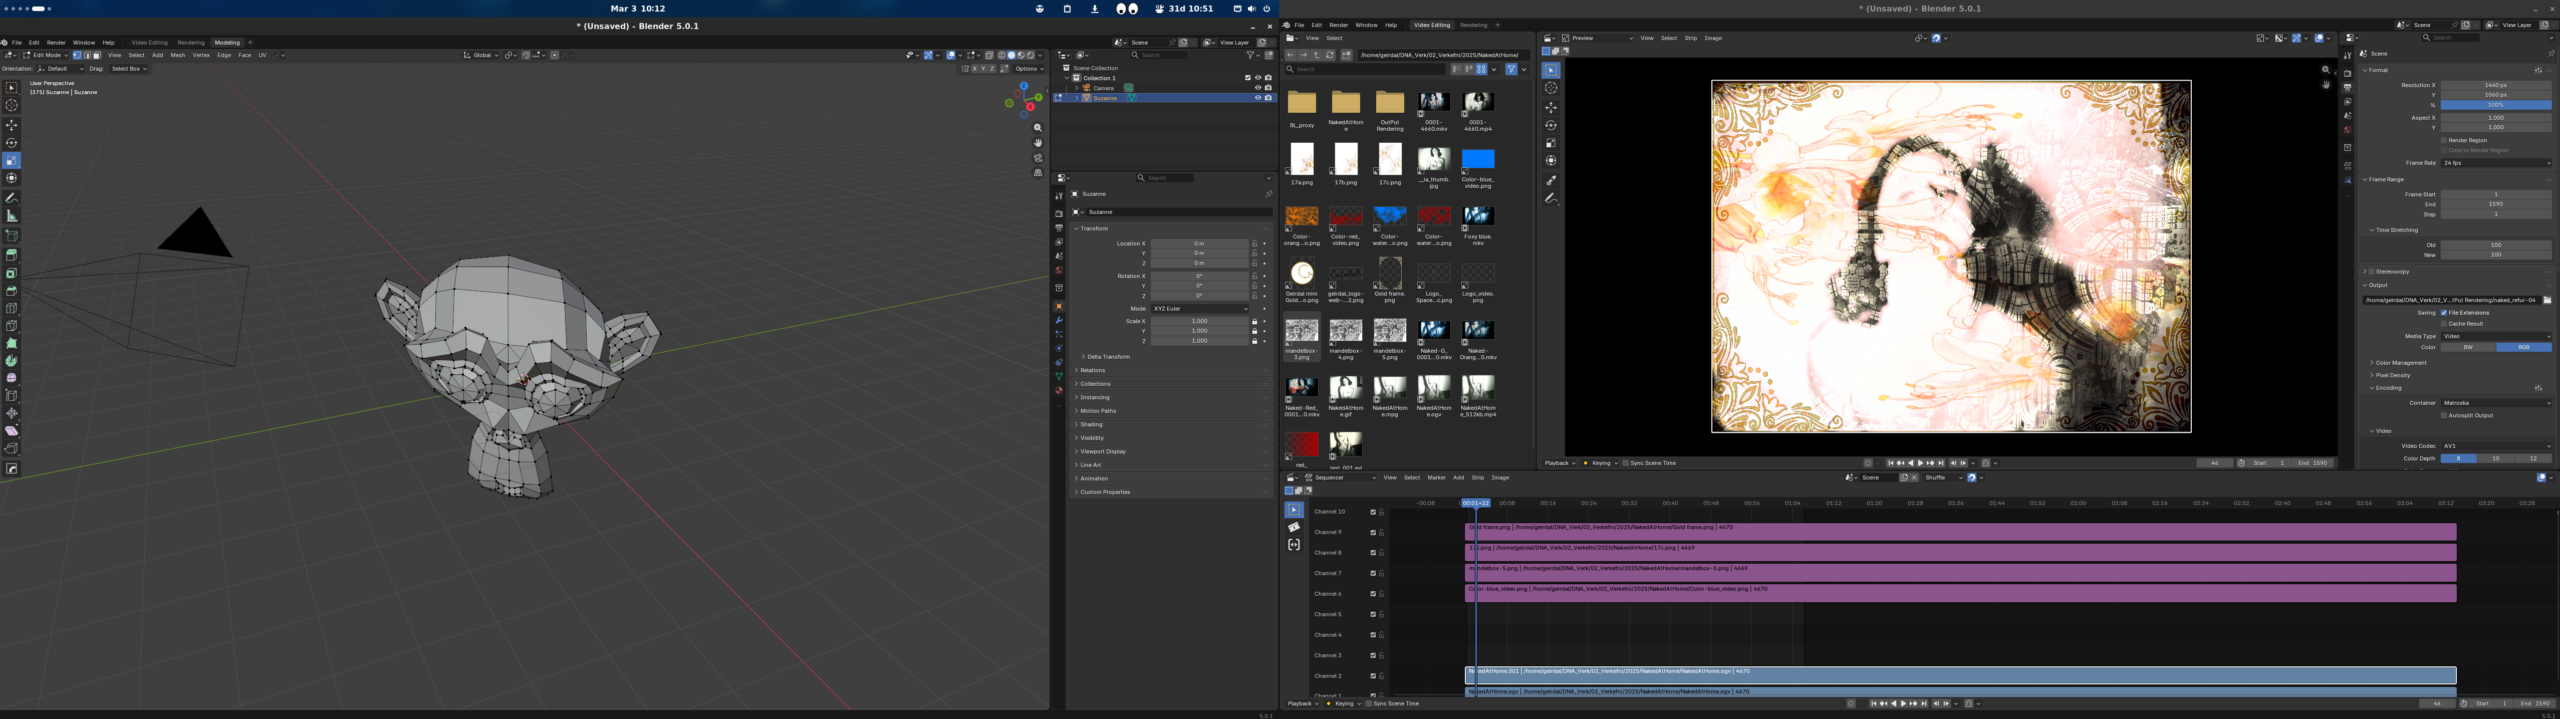The image size is (2560, 719).
Task: Go to parent directory in the file browser
Action: 1316,55
